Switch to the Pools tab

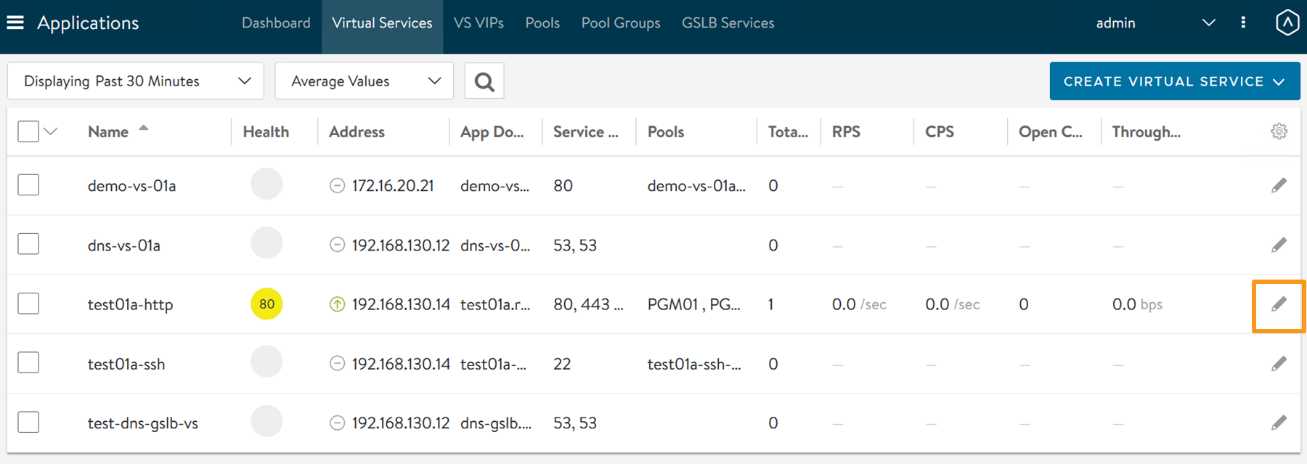(x=542, y=23)
